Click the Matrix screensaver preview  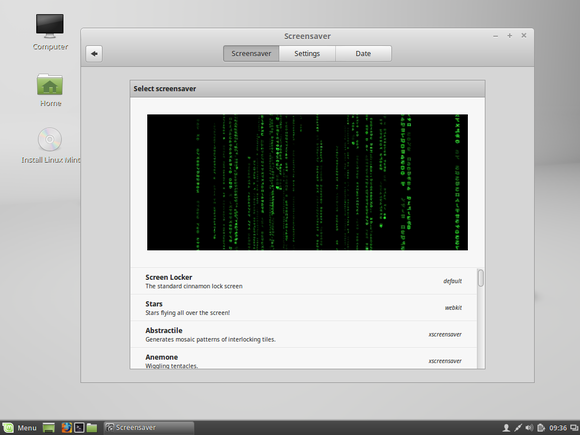click(x=307, y=182)
